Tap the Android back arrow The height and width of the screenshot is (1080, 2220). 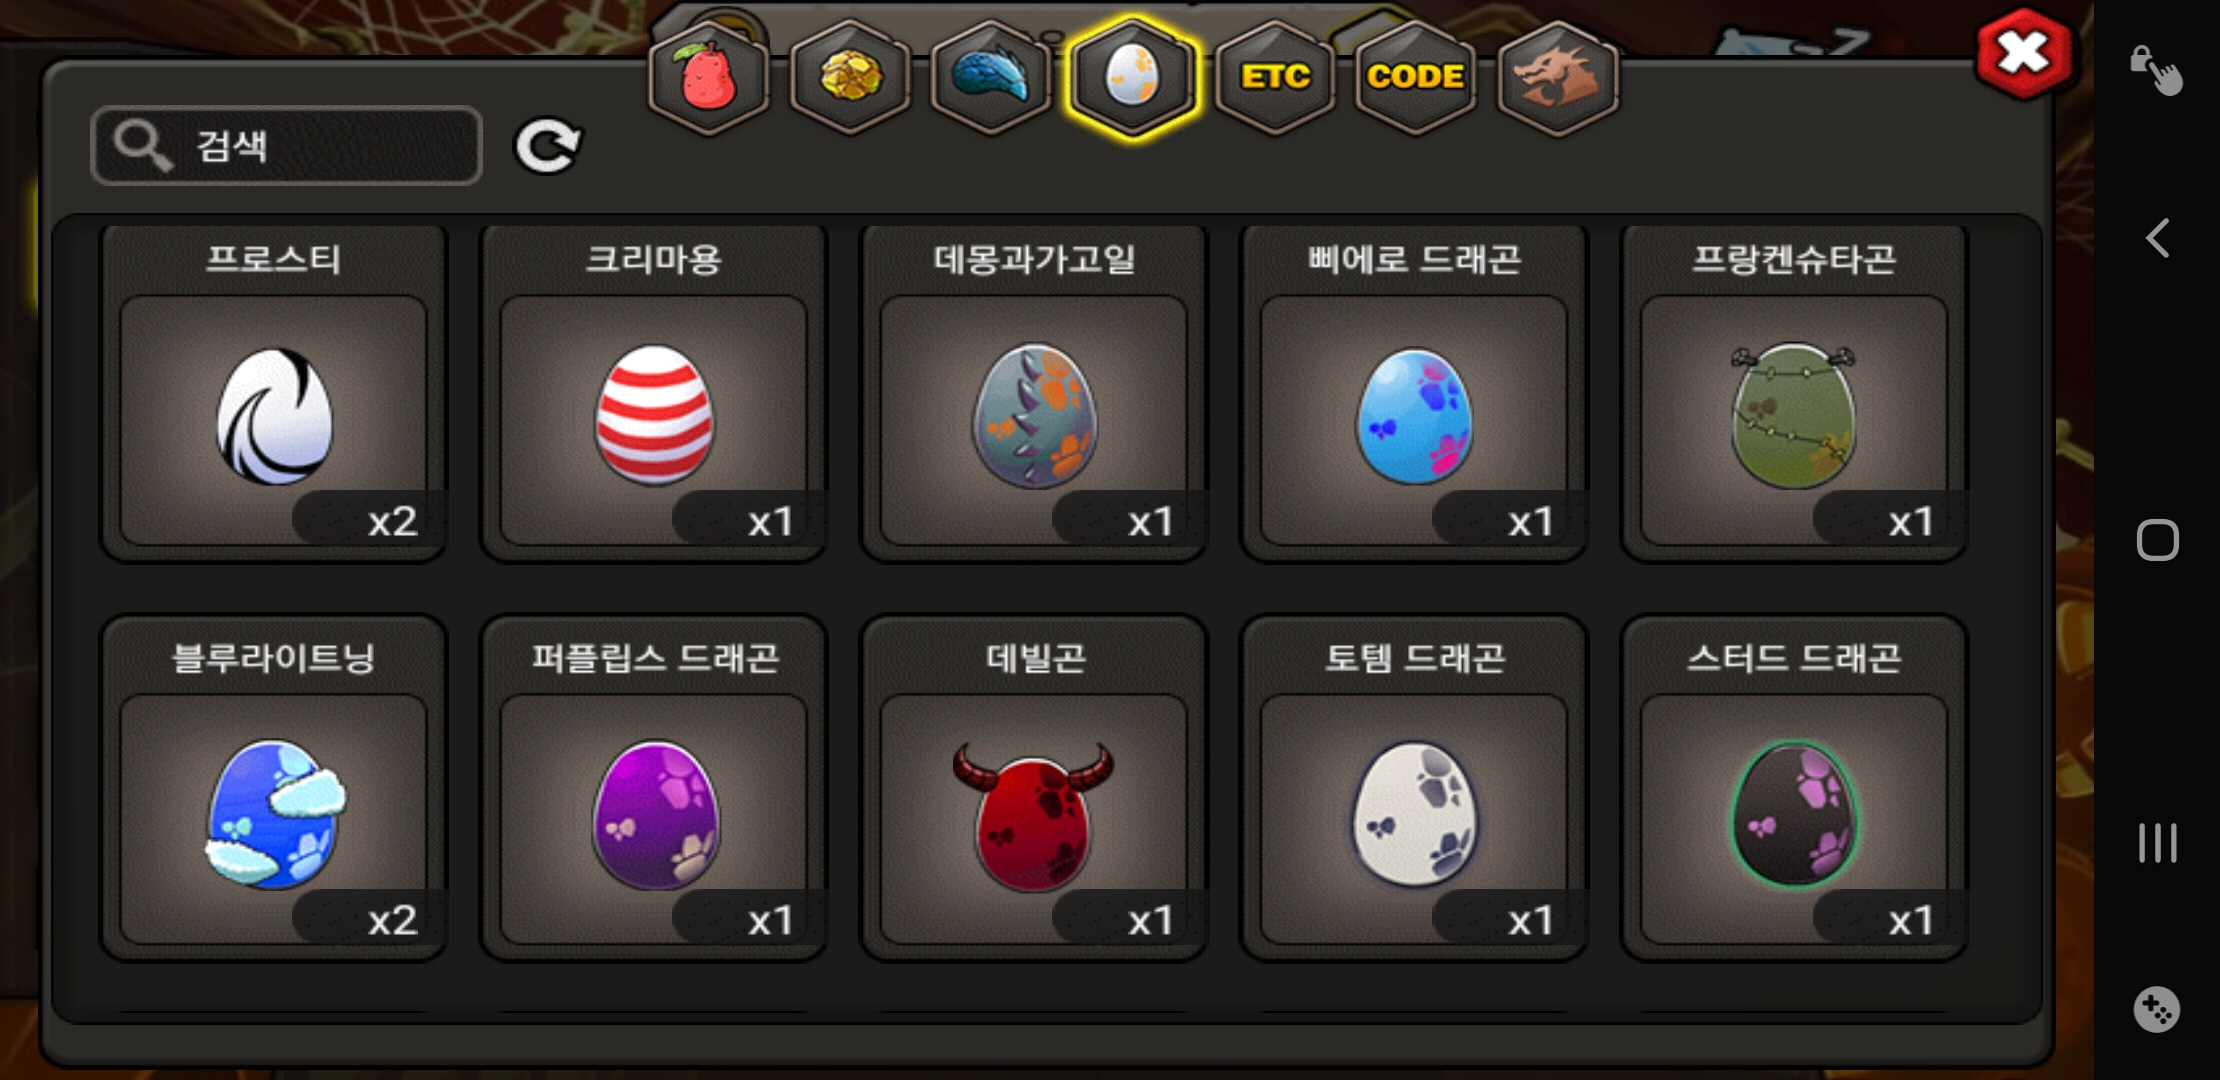tap(2157, 238)
